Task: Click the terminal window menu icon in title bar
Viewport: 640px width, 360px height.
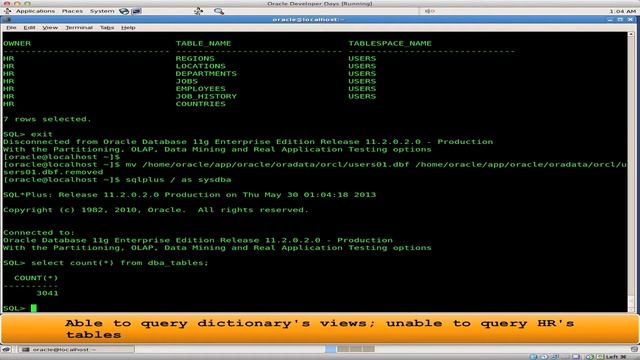Action: point(6,19)
